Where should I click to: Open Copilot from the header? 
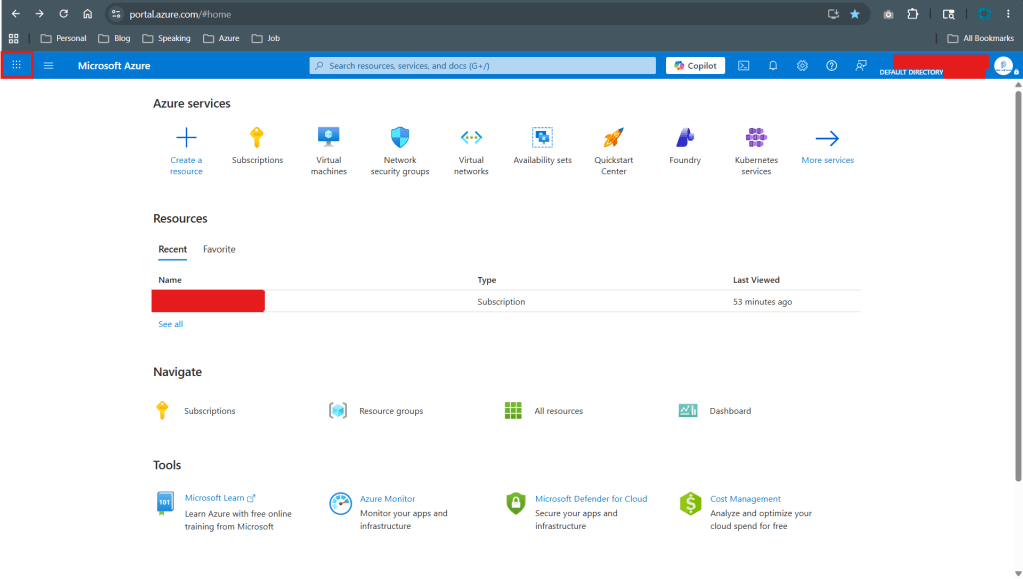(695, 65)
